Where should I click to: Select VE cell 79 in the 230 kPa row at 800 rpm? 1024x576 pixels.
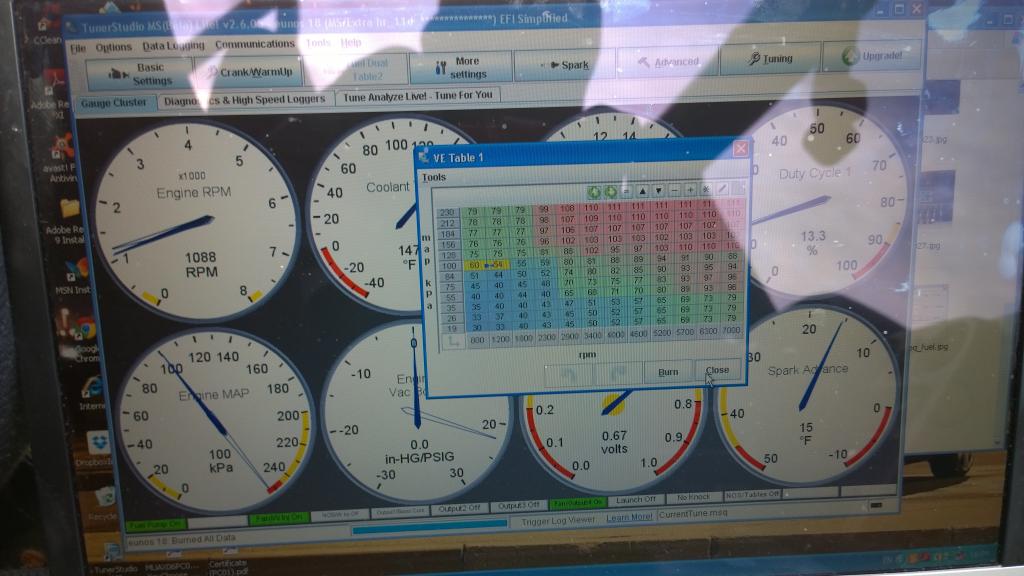pyautogui.click(x=473, y=212)
